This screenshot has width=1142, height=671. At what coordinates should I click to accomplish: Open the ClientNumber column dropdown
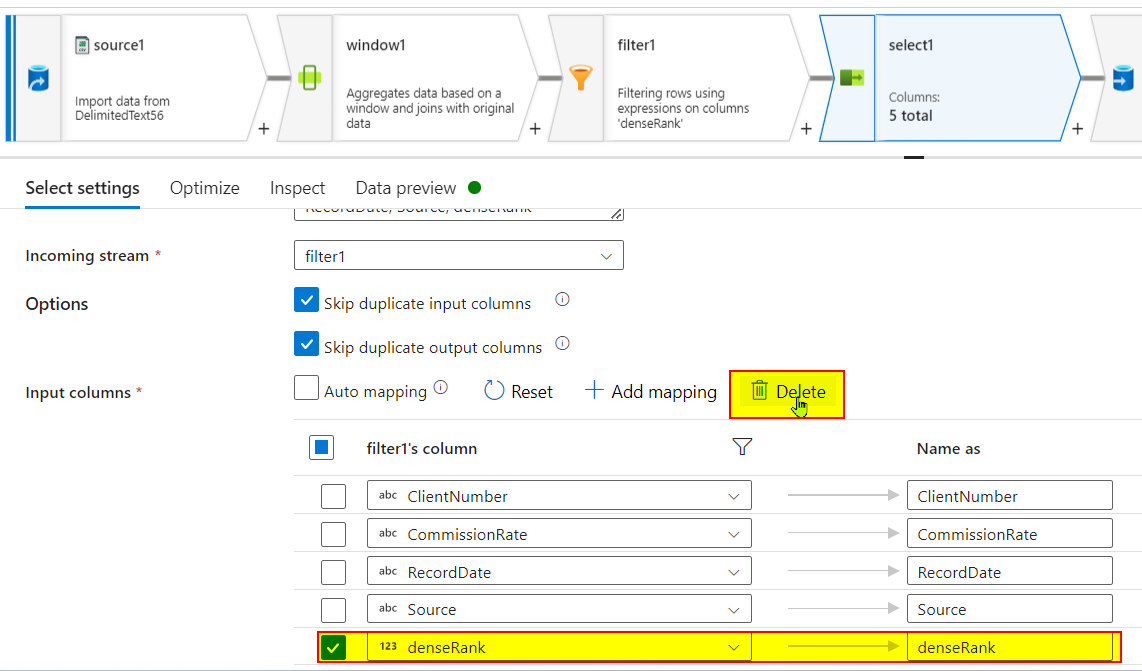[x=735, y=495]
